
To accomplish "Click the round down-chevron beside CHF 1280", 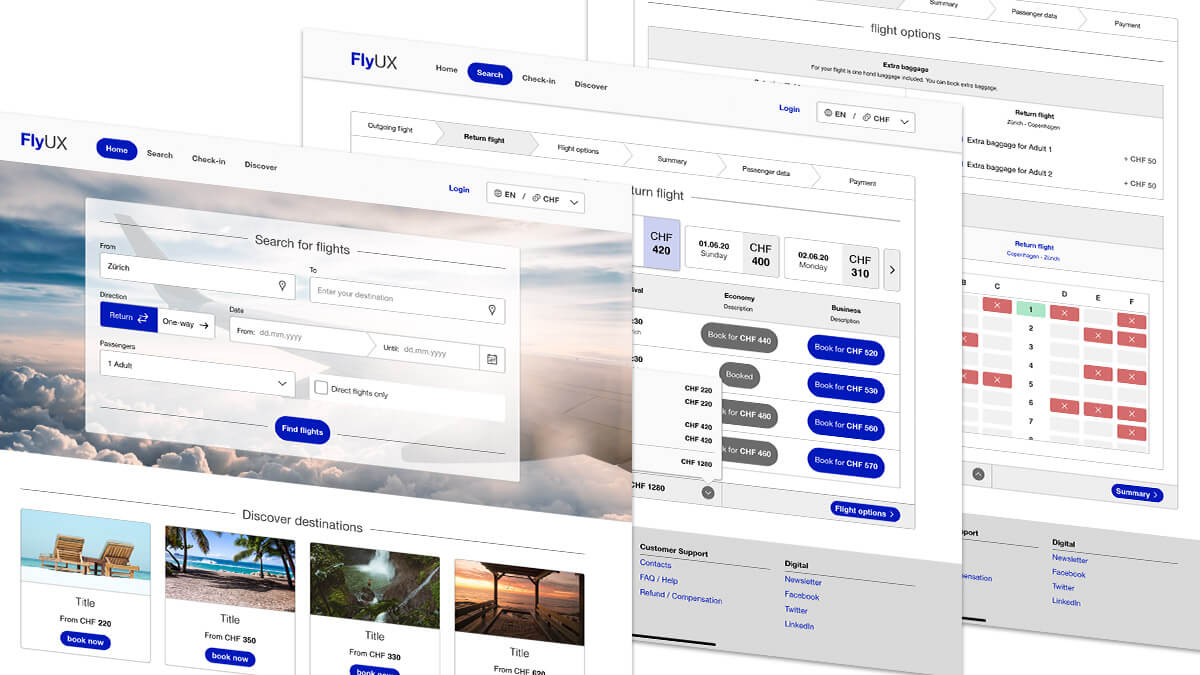I will point(708,492).
